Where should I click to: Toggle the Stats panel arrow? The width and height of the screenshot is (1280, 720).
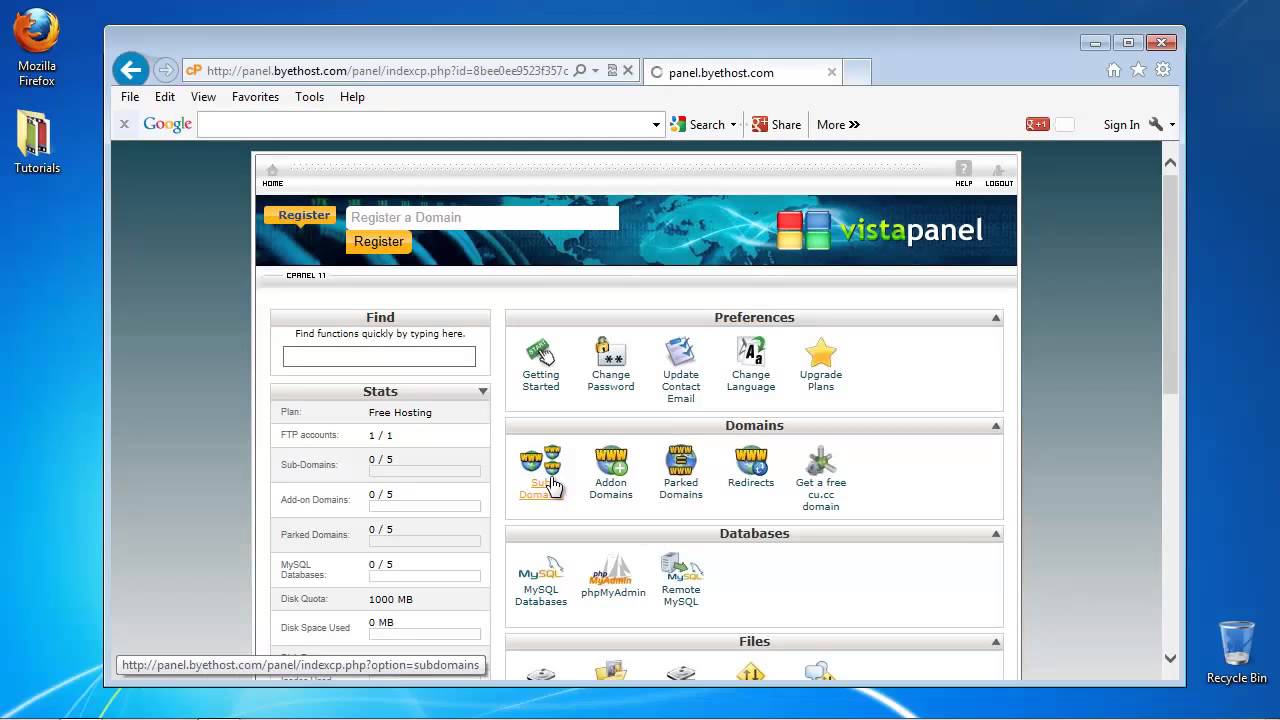click(483, 392)
